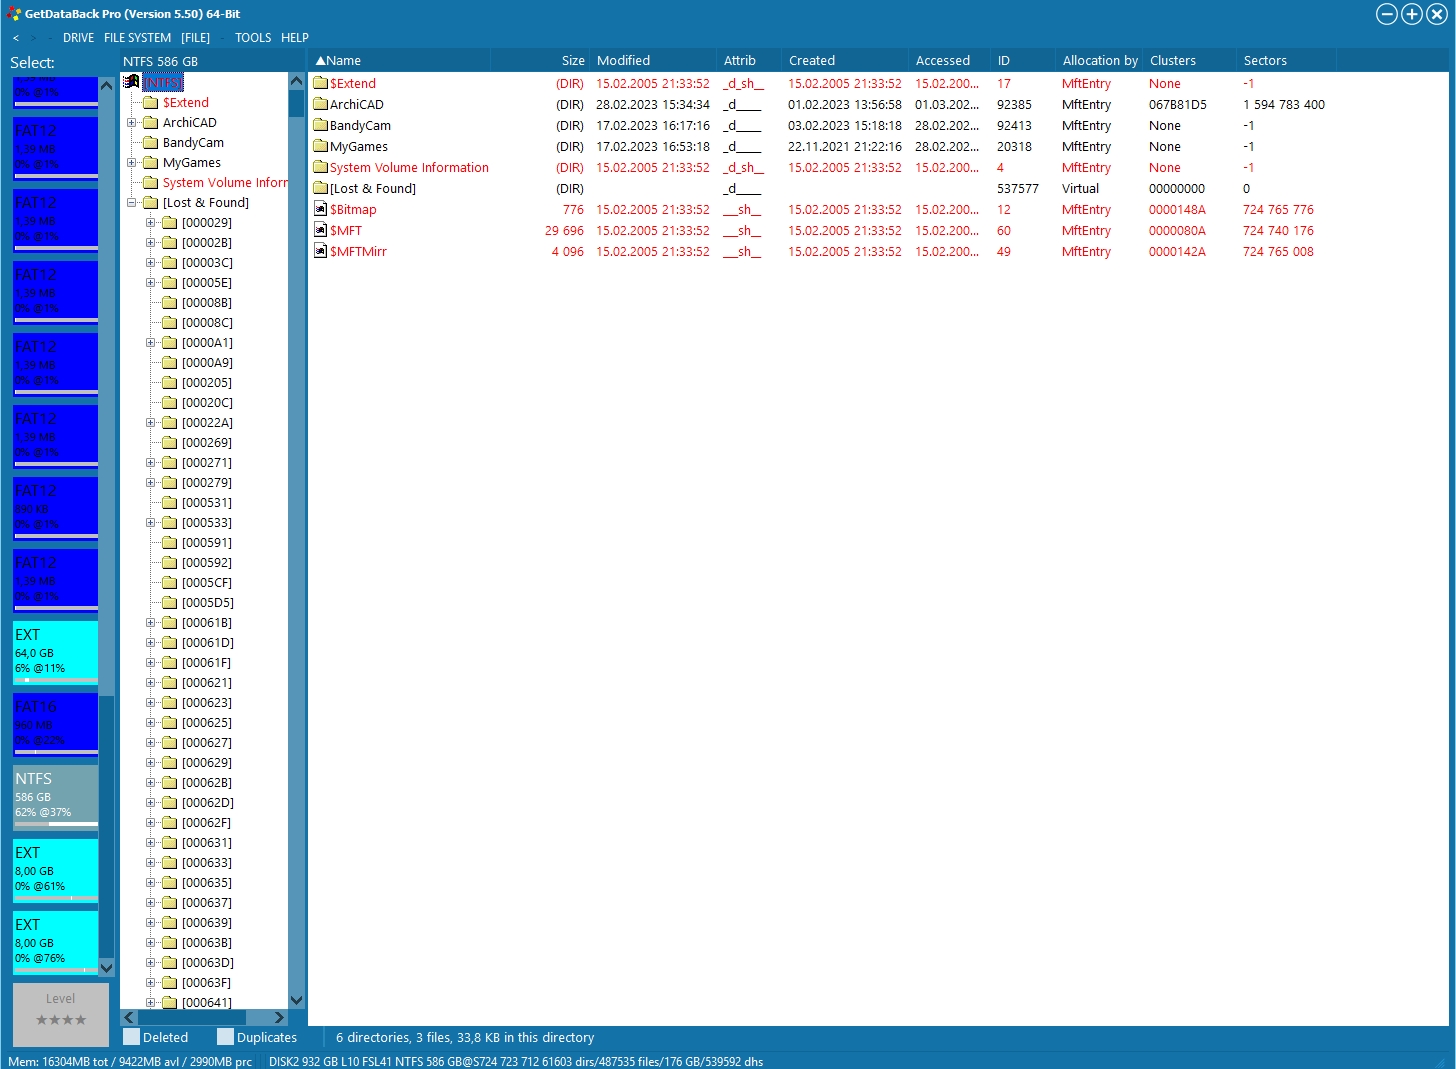Click the ArchiCAD folder icon in file list
The width and height of the screenshot is (1456, 1069).
[x=320, y=105]
